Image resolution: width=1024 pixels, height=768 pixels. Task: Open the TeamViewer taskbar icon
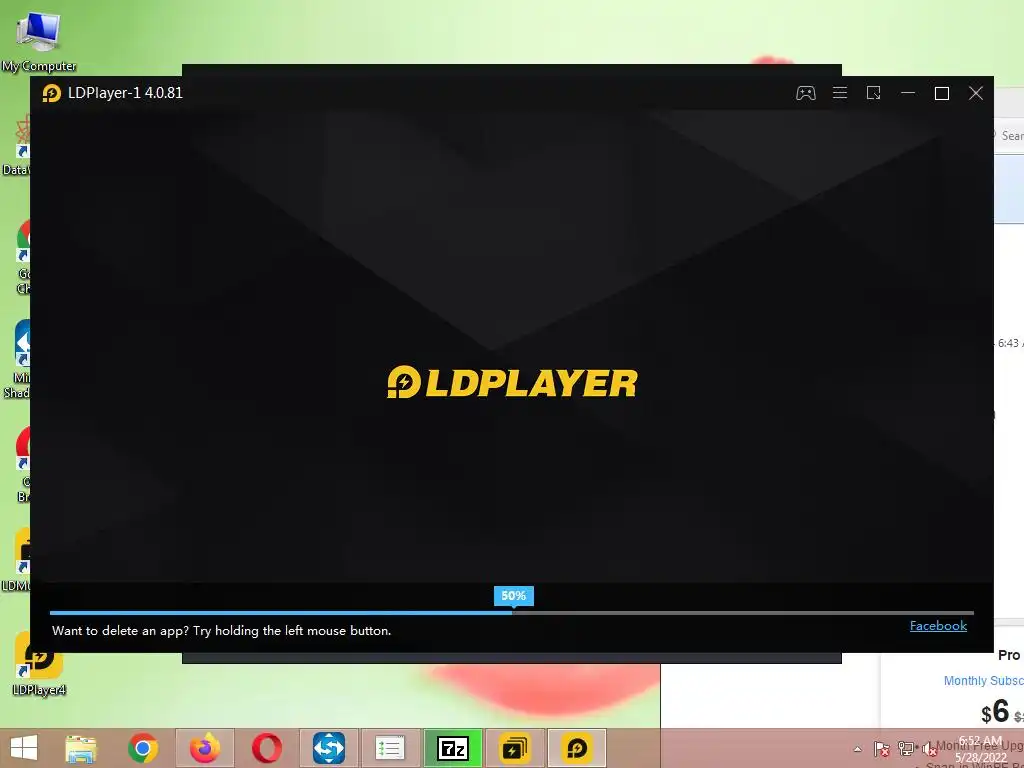328,748
